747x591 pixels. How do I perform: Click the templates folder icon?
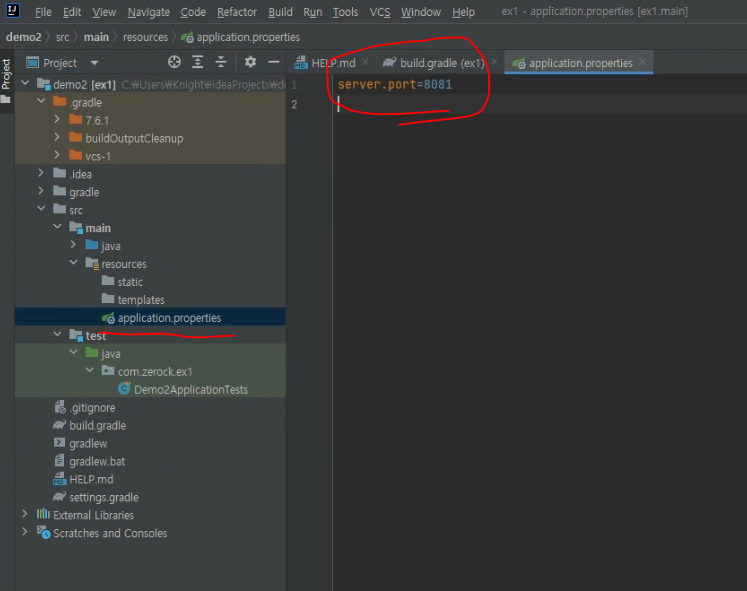[108, 299]
